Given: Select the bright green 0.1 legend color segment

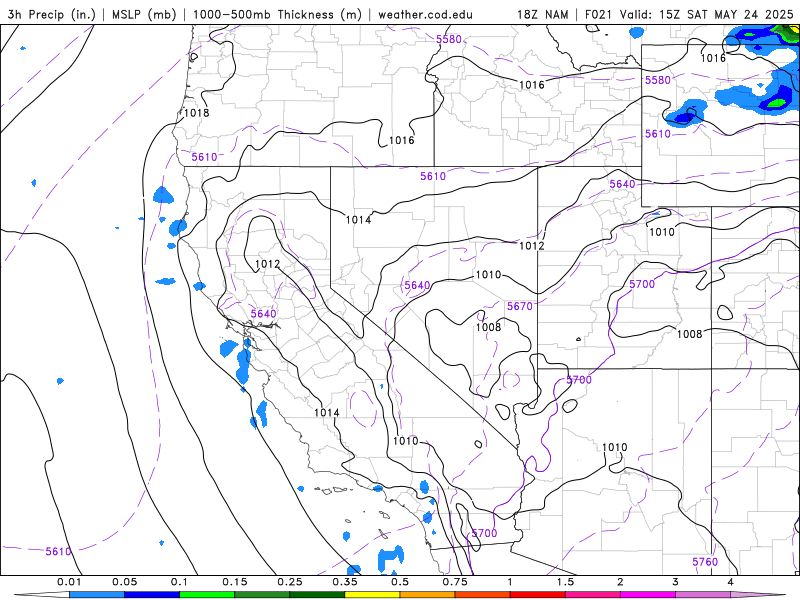Looking at the screenshot, I should 207,595.
